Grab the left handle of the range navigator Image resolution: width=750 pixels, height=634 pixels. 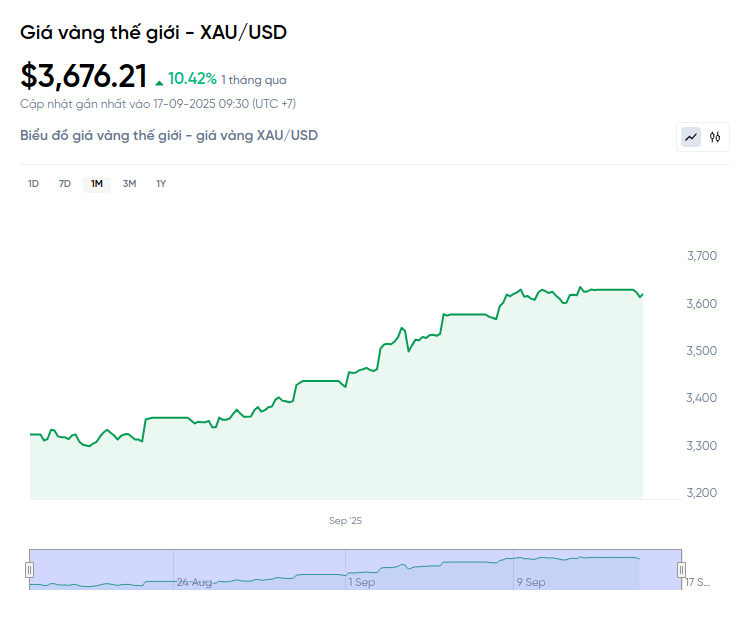(x=29, y=570)
